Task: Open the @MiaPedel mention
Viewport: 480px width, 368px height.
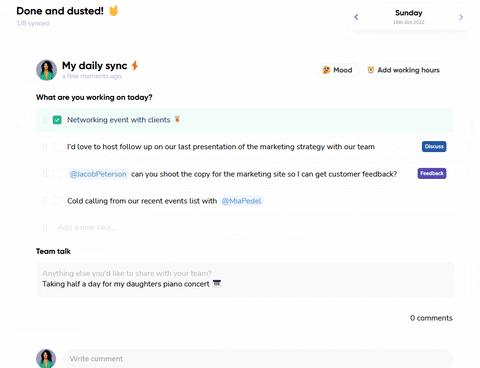Action: tap(242, 201)
